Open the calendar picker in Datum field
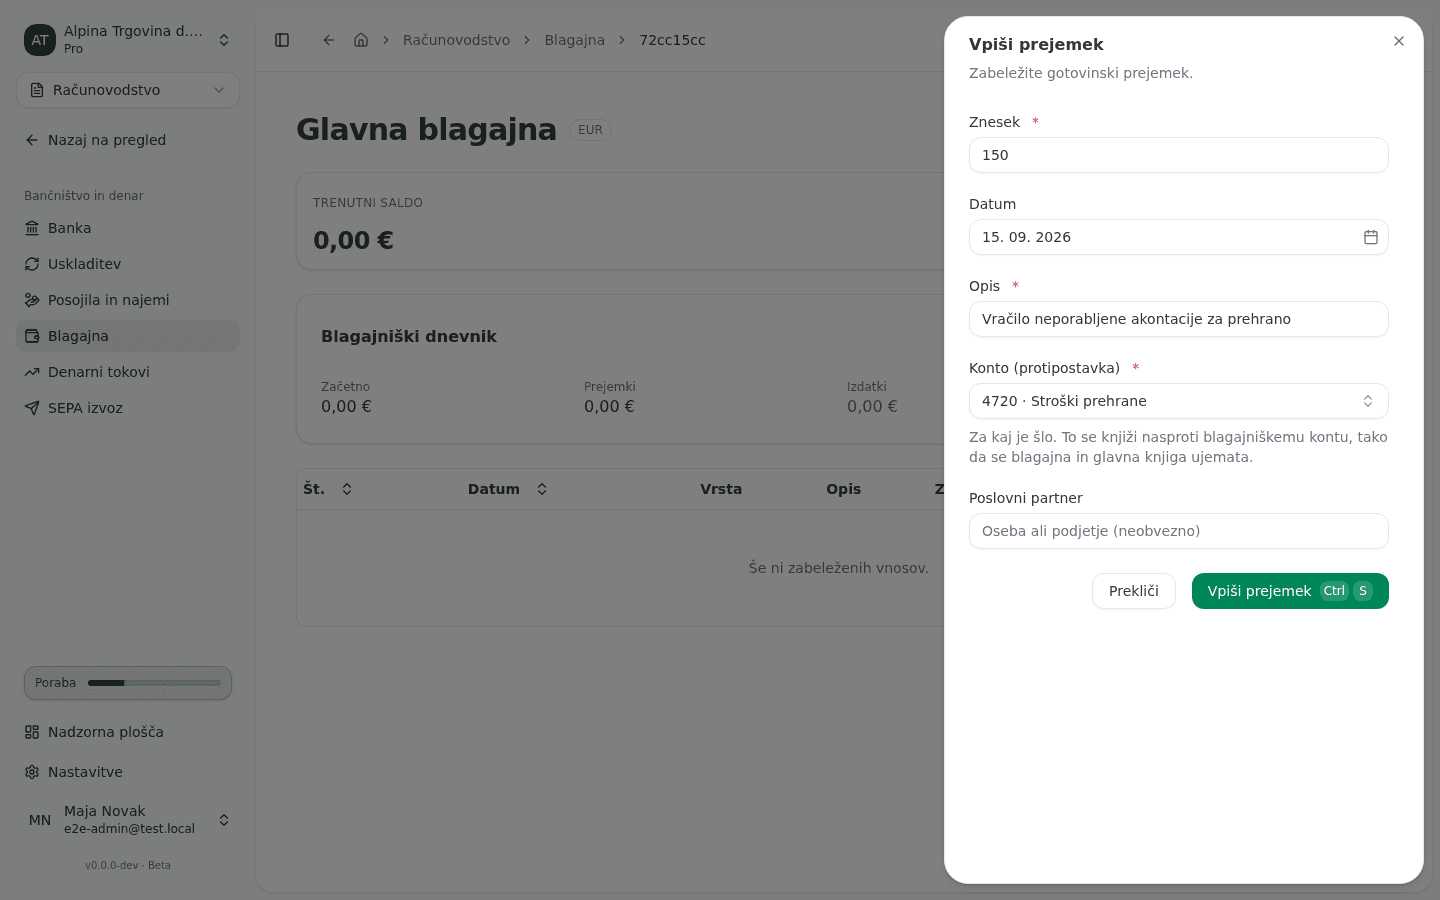 tap(1371, 237)
